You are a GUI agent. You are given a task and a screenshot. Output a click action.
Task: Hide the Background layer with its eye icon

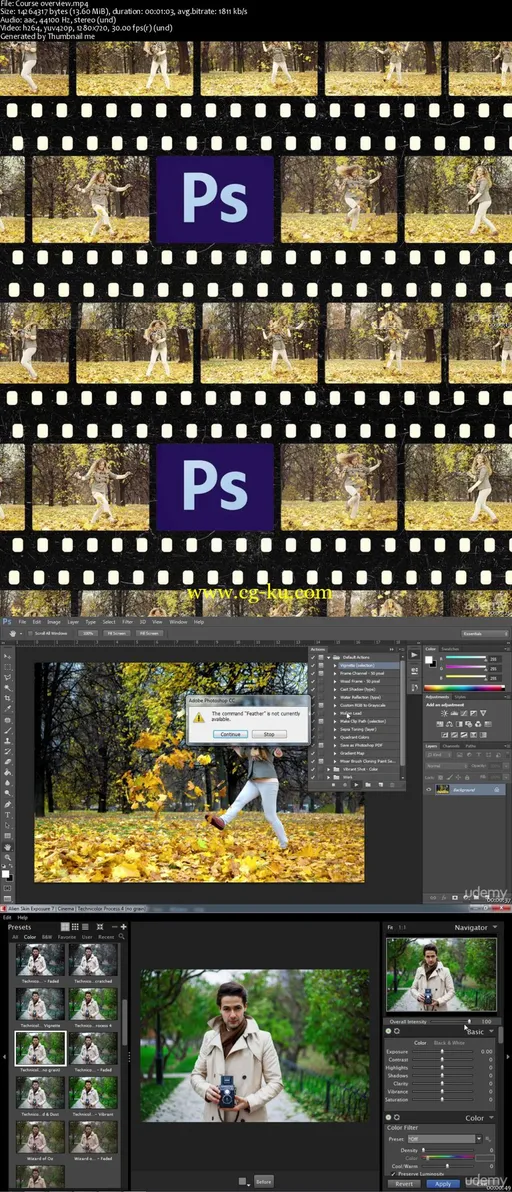pyautogui.click(x=429, y=790)
